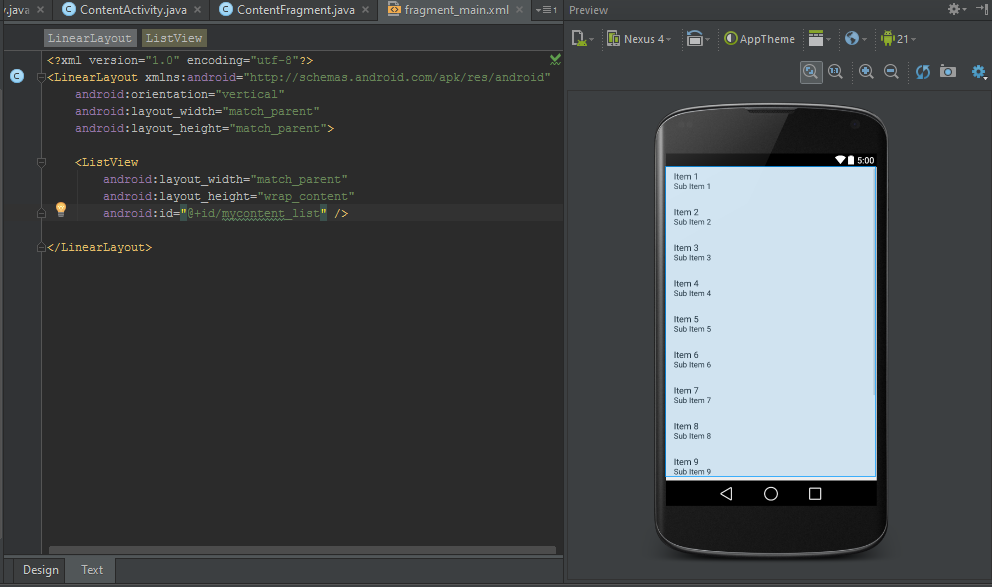Show the hidden tabs list
This screenshot has width=992, height=587.
point(546,9)
